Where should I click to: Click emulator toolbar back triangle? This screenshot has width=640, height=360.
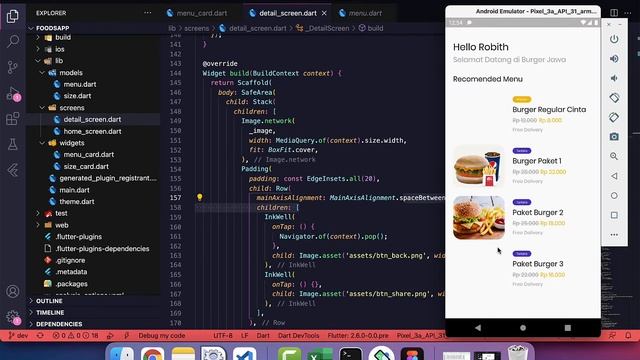click(614, 176)
